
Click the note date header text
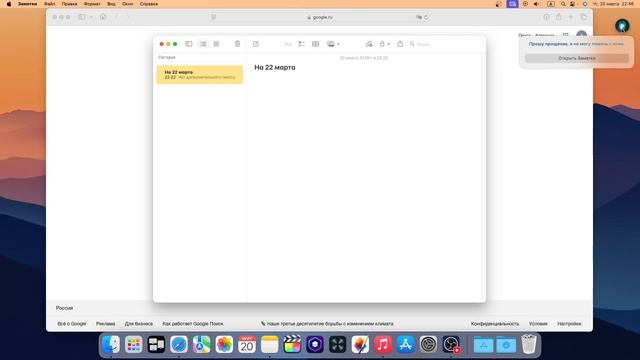tap(364, 58)
